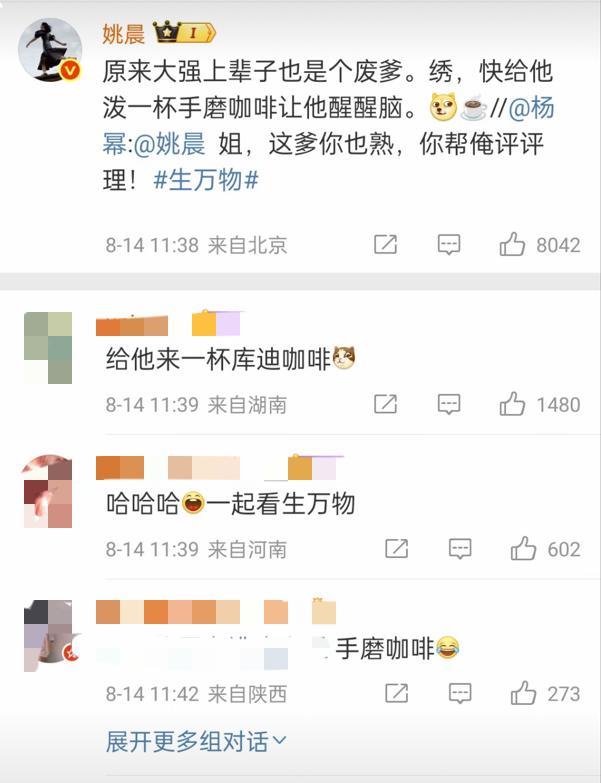This screenshot has width=601, height=783.
Task: Tap the crown membership badge beside 姚晨
Action: click(184, 33)
